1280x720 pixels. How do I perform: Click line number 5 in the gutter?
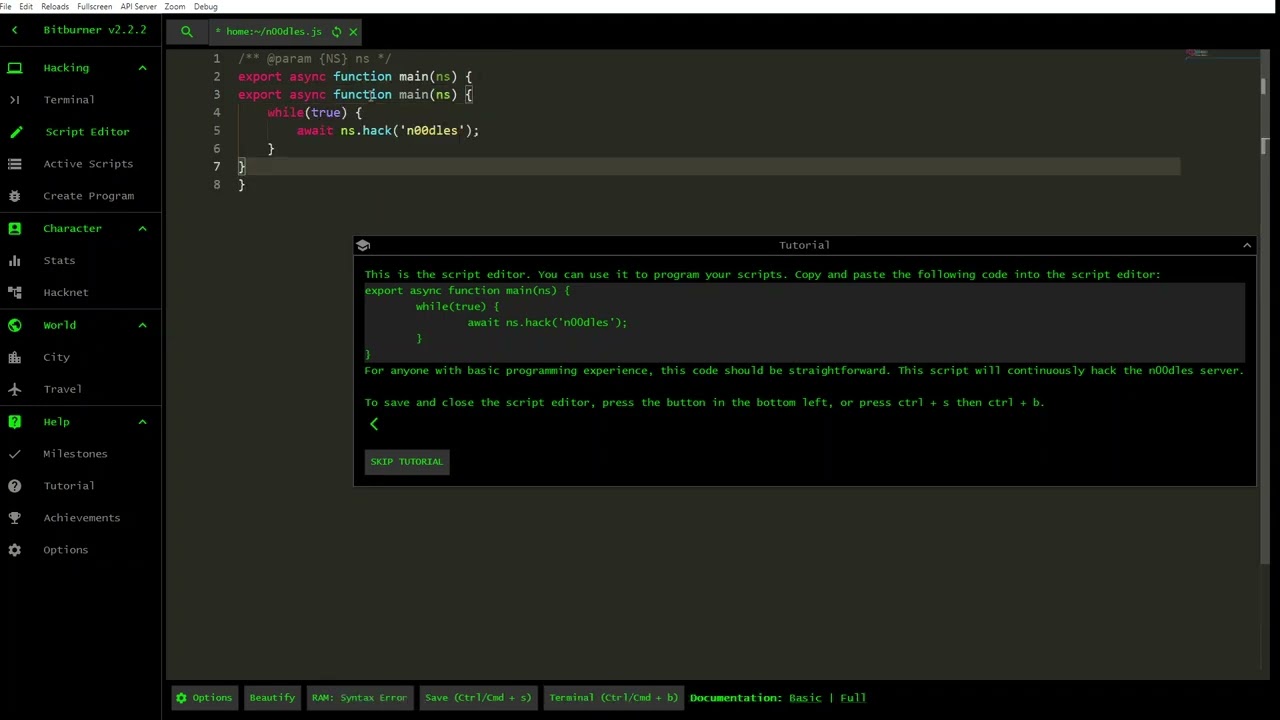coord(216,131)
